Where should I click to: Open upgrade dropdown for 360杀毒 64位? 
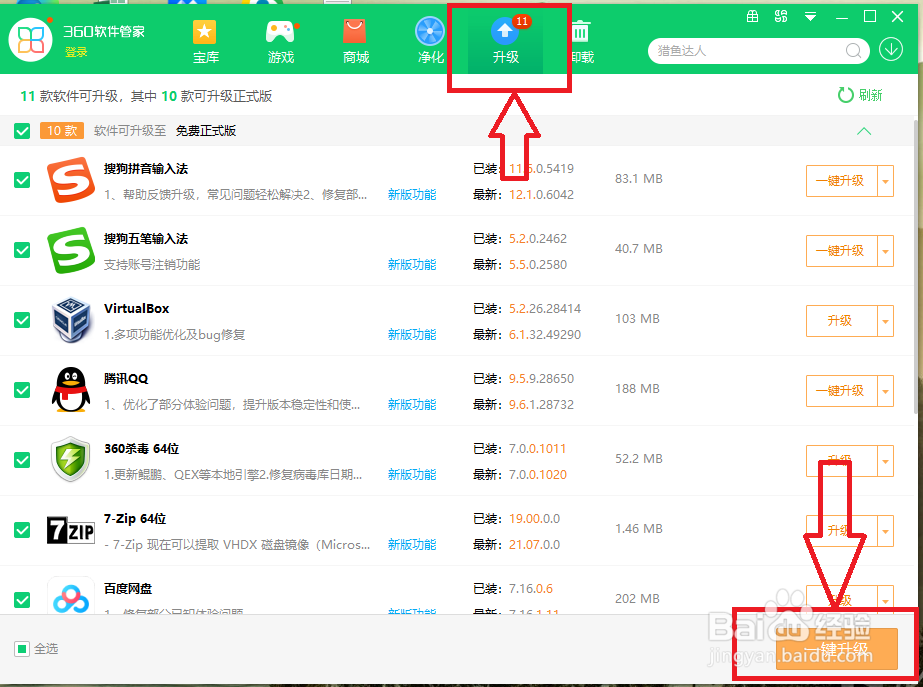885,461
